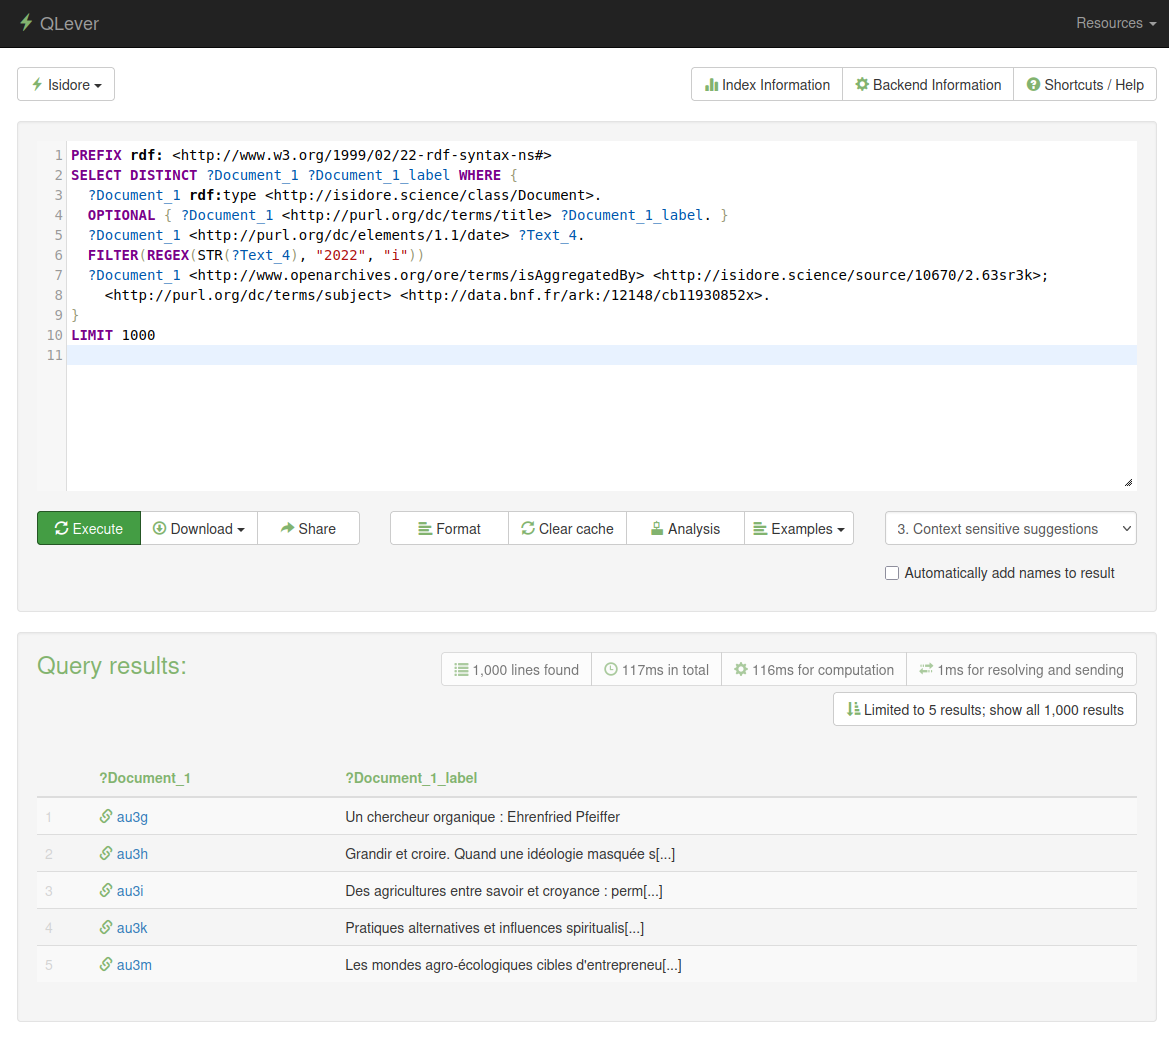Clear the query cache
Image resolution: width=1169 pixels, height=1038 pixels.
pyautogui.click(x=567, y=529)
